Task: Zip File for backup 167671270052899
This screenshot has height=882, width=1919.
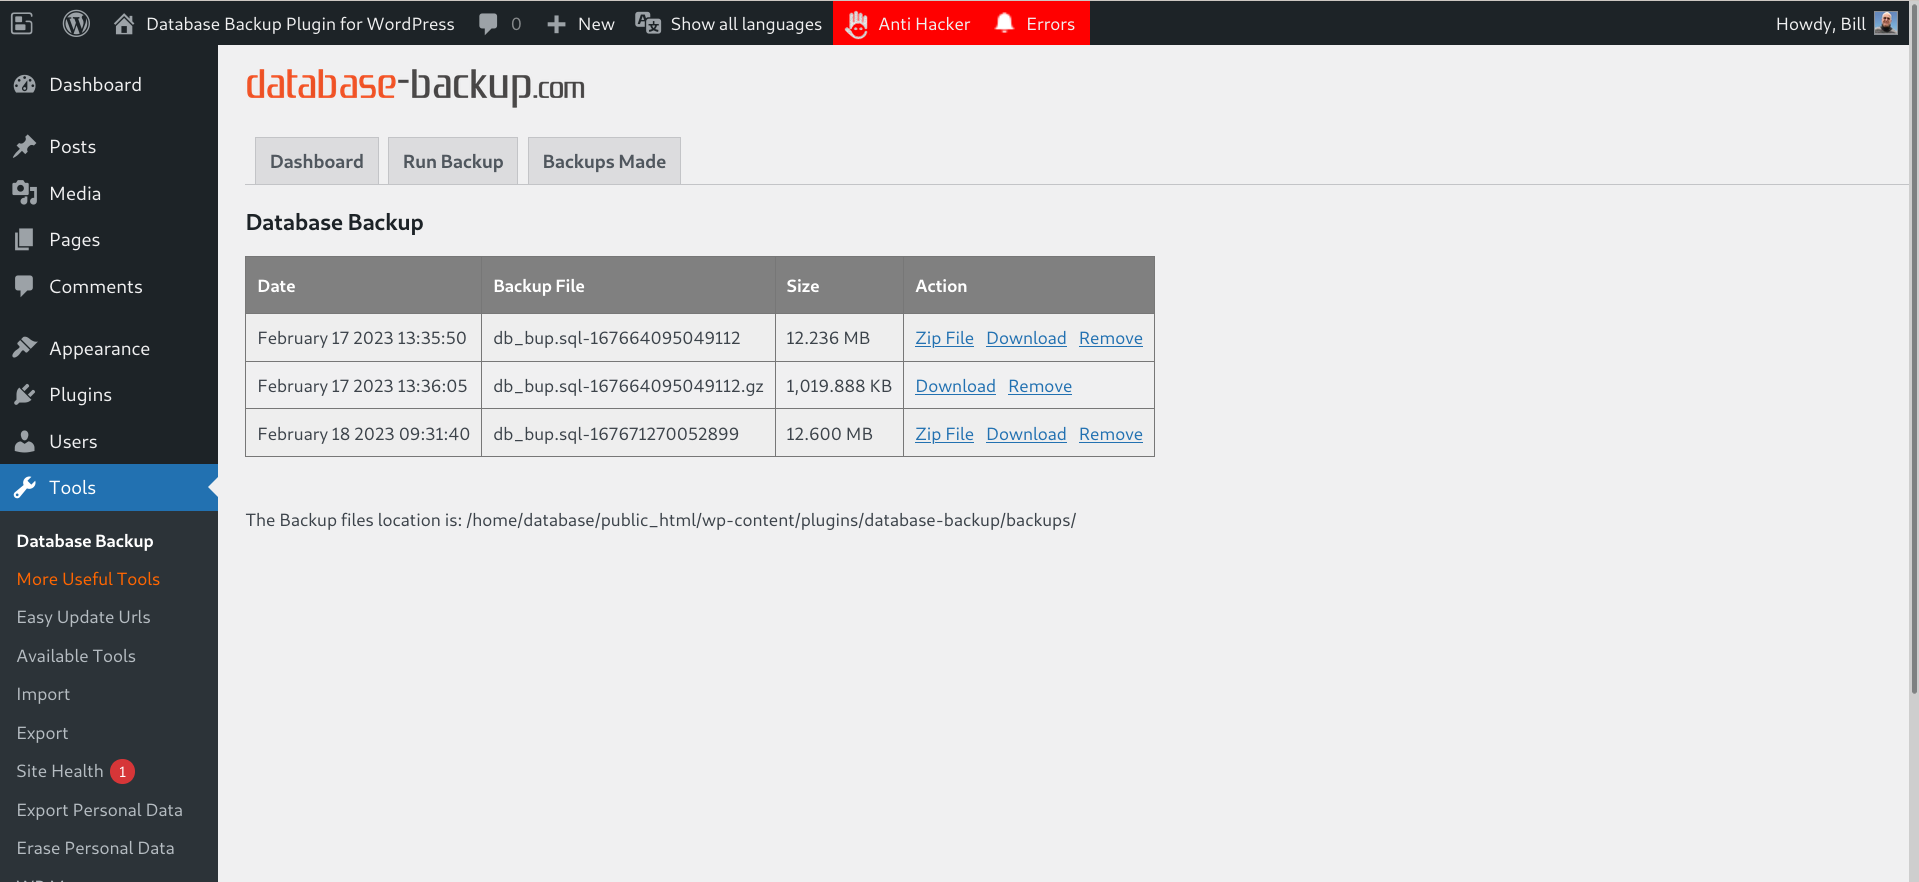Action: 944,435
